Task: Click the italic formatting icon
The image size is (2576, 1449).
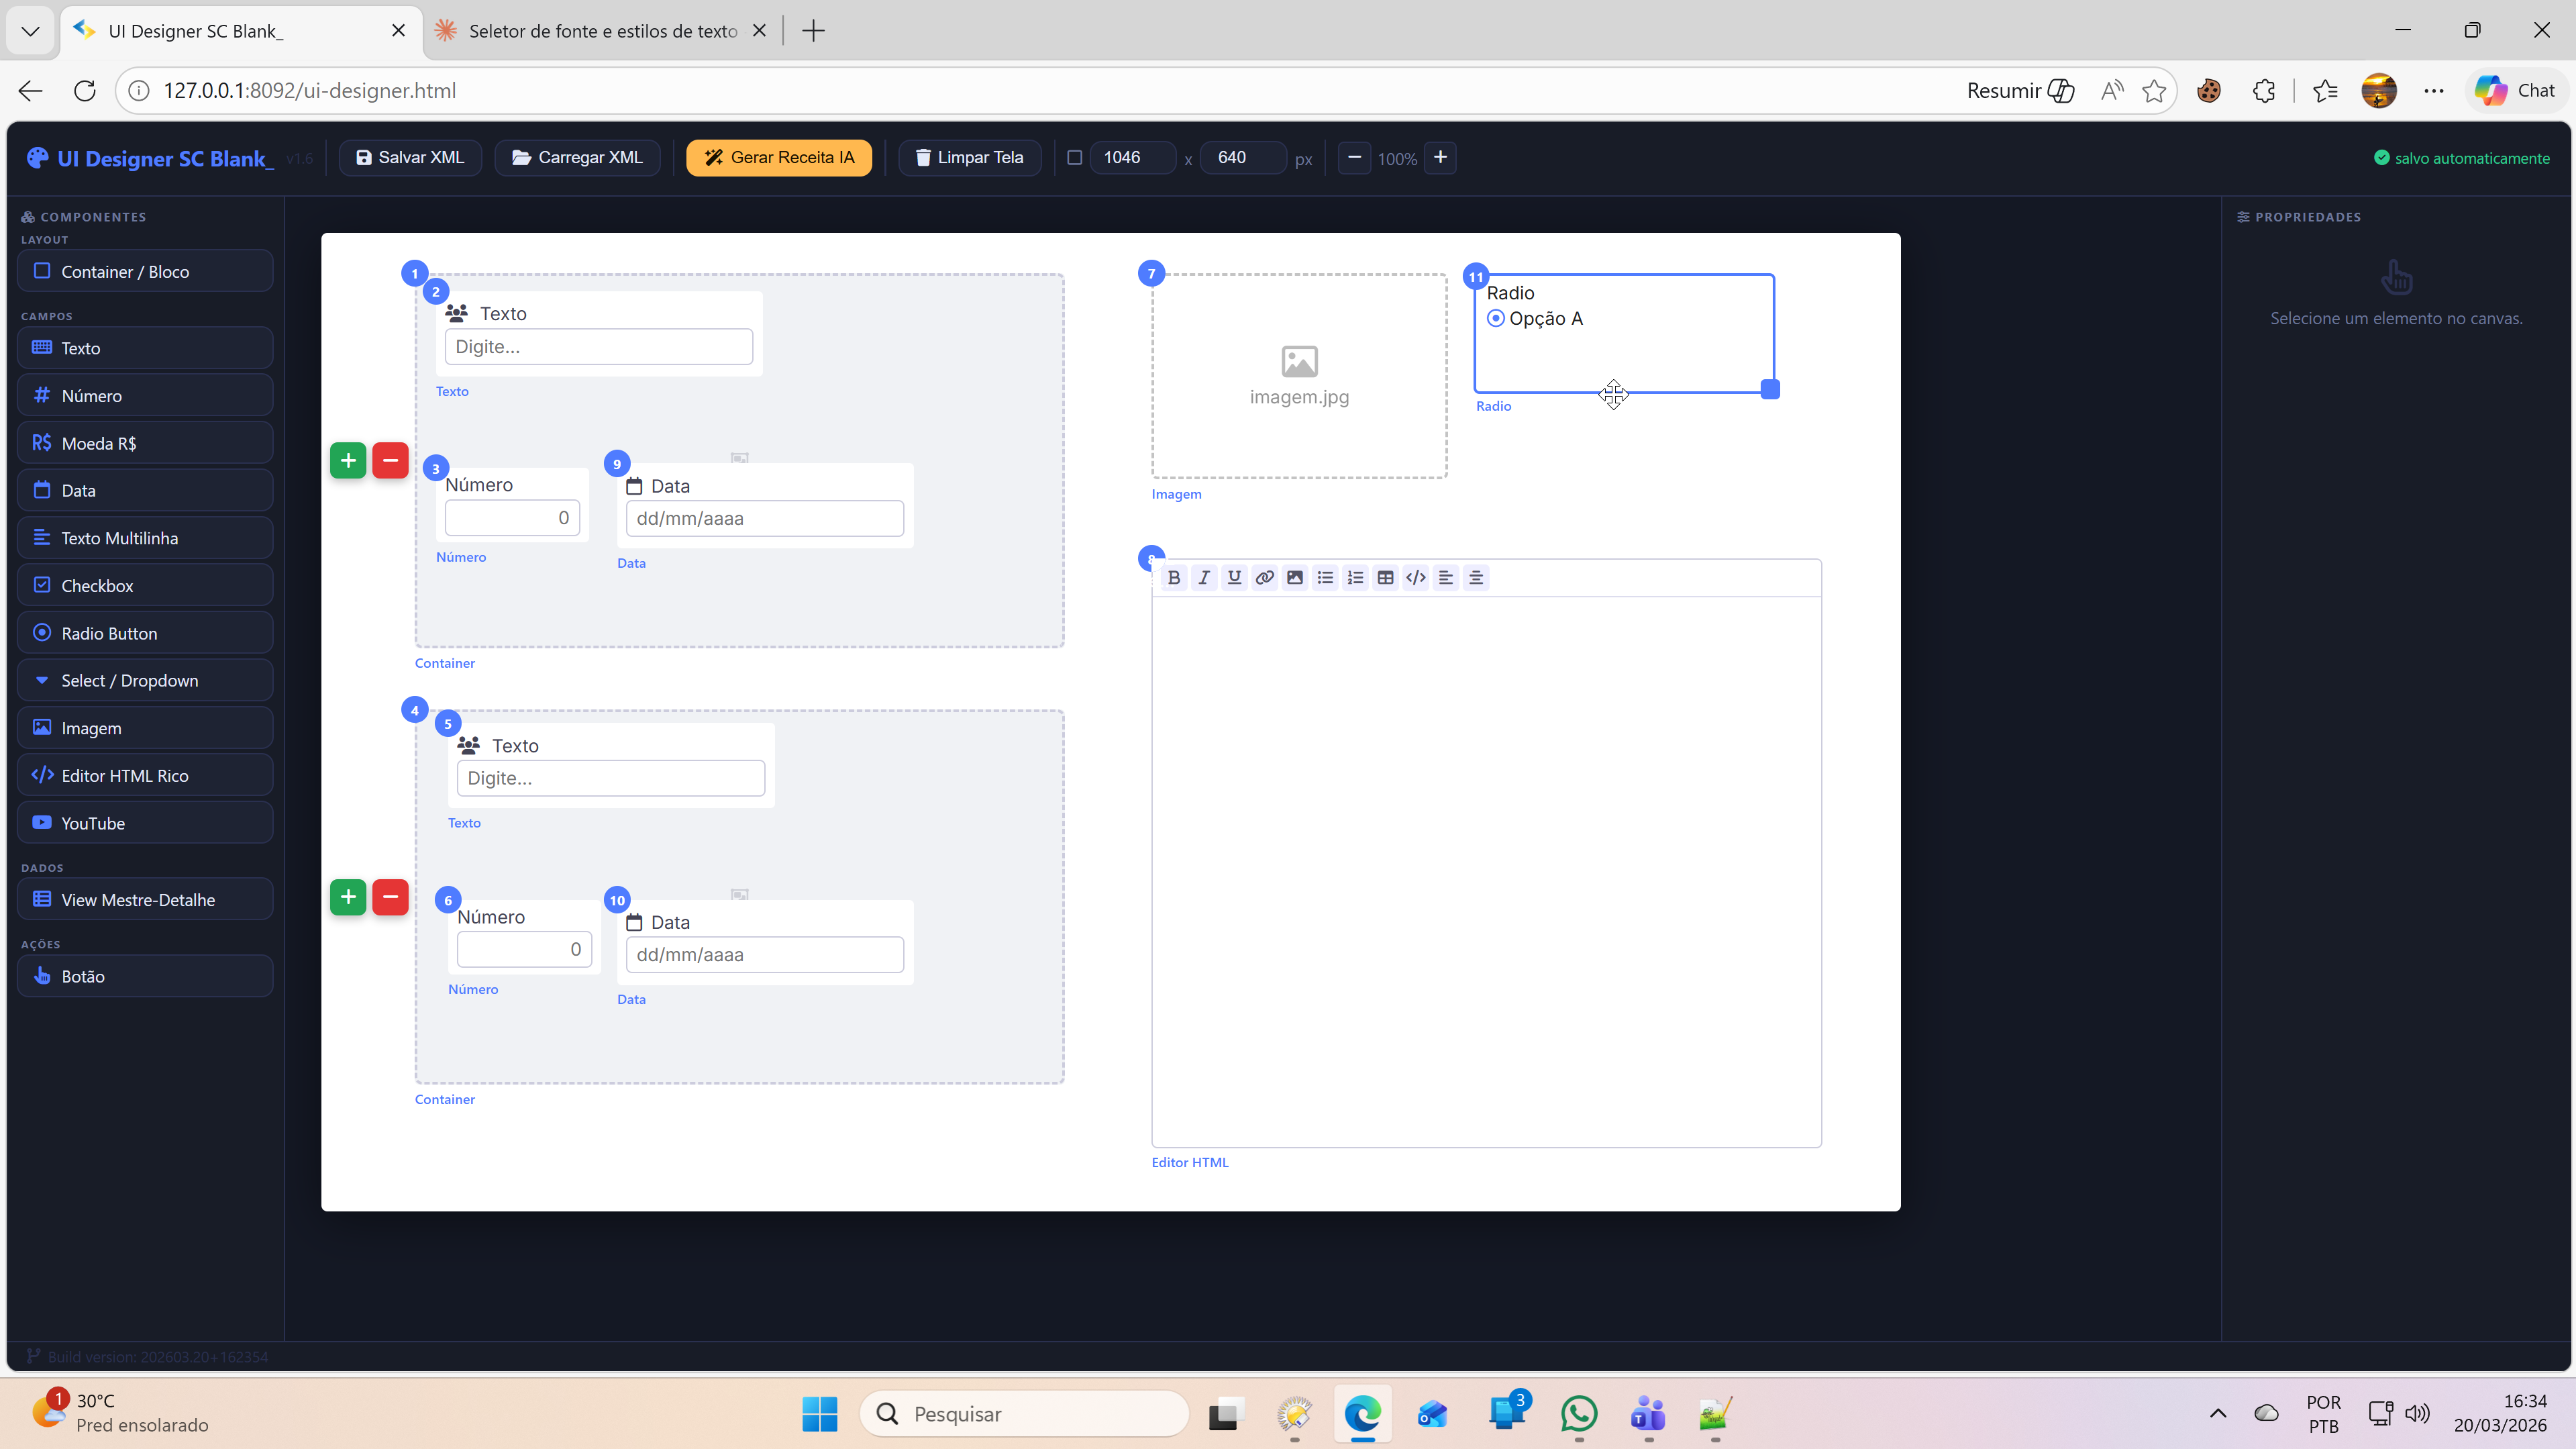Action: [1204, 577]
